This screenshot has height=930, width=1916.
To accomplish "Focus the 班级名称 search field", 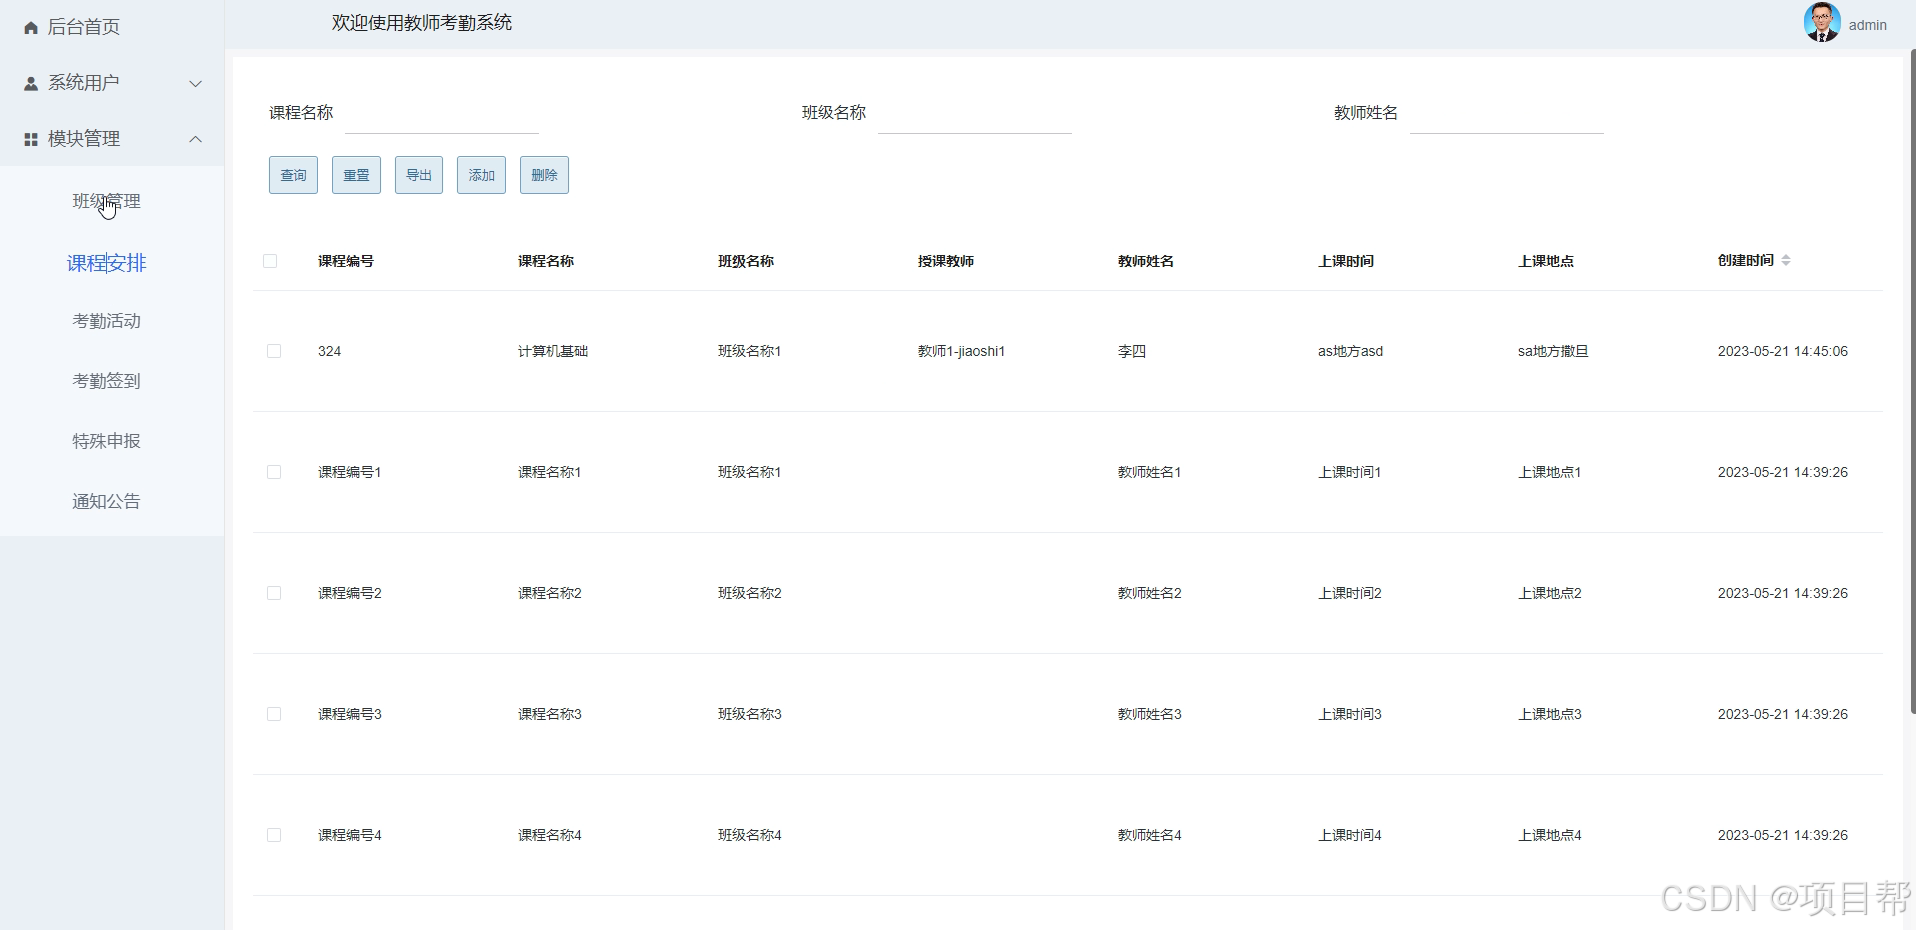I will tap(974, 113).
